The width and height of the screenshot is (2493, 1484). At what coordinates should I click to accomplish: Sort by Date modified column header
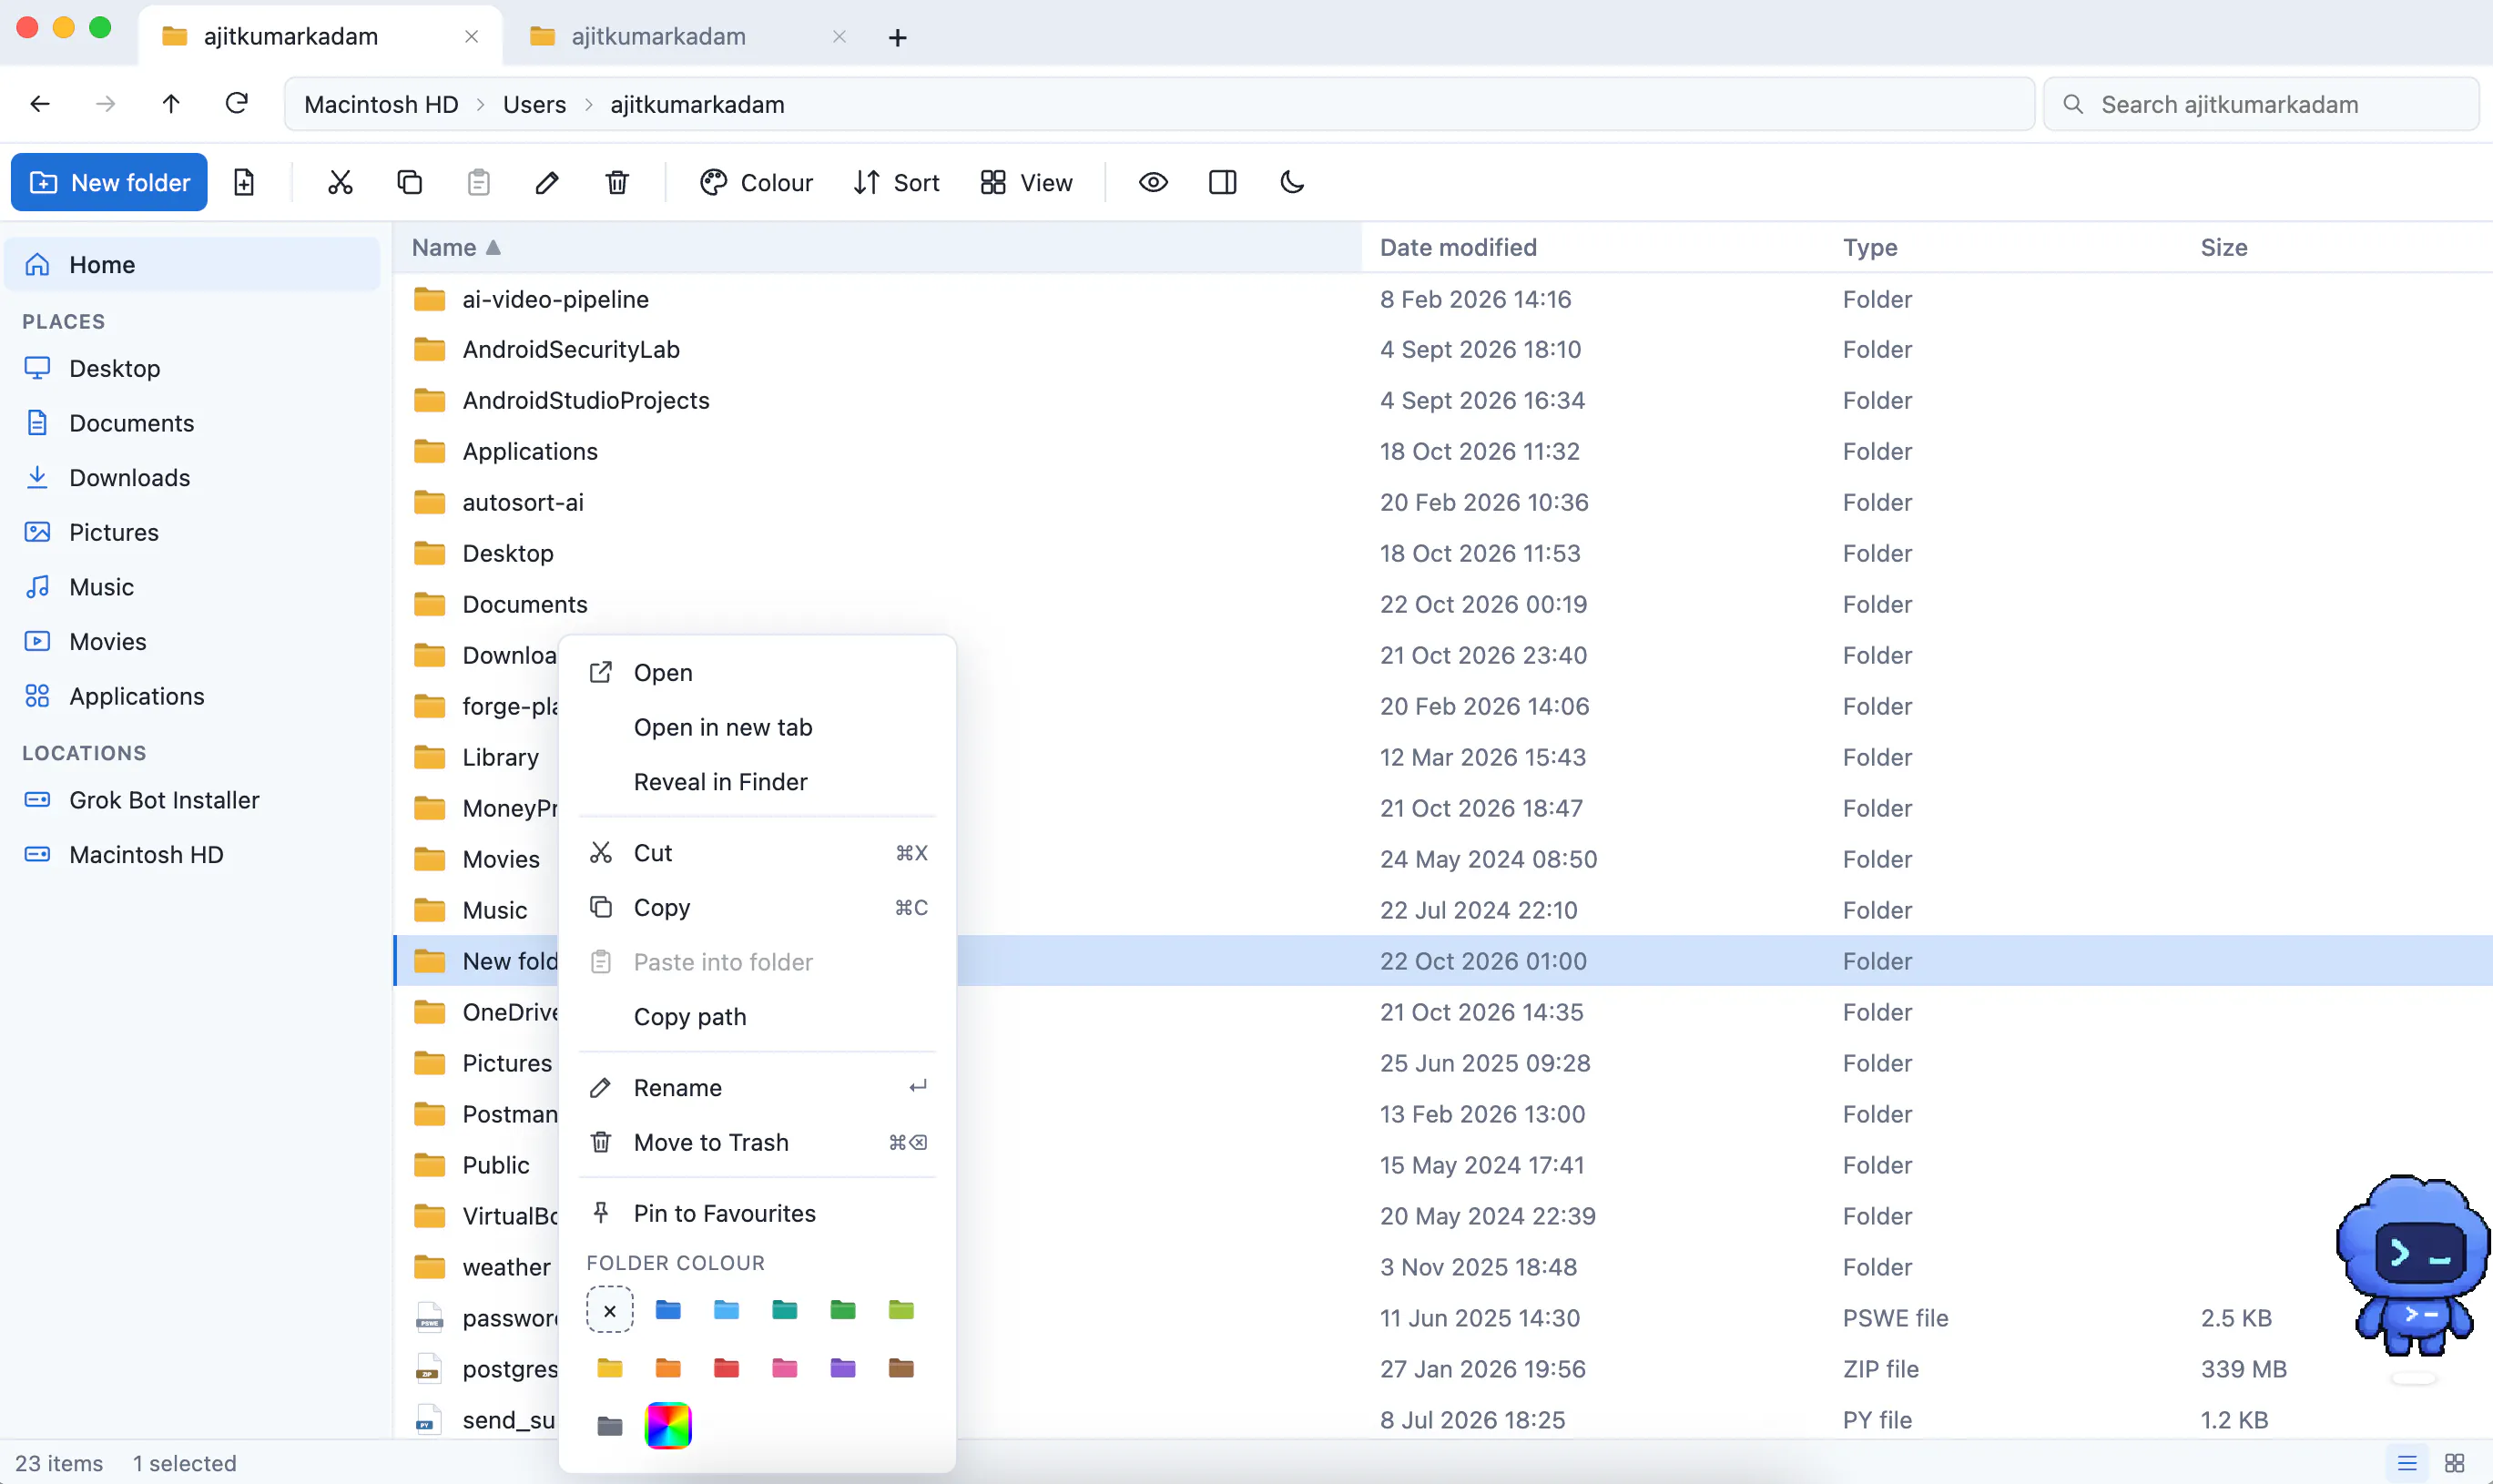pos(1458,247)
